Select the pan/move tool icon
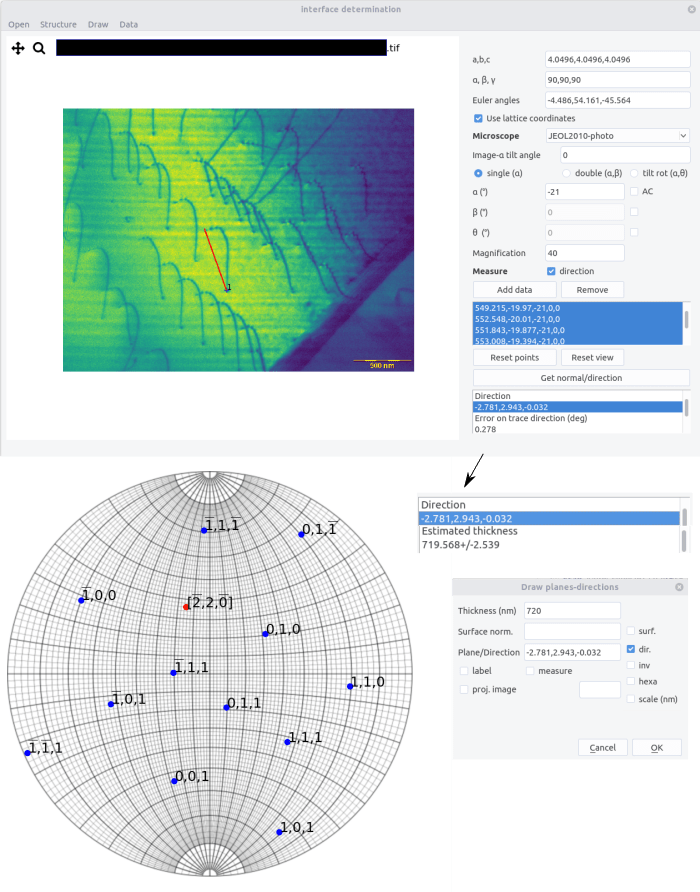Viewport: 700px width, 892px height. pyautogui.click(x=18, y=48)
